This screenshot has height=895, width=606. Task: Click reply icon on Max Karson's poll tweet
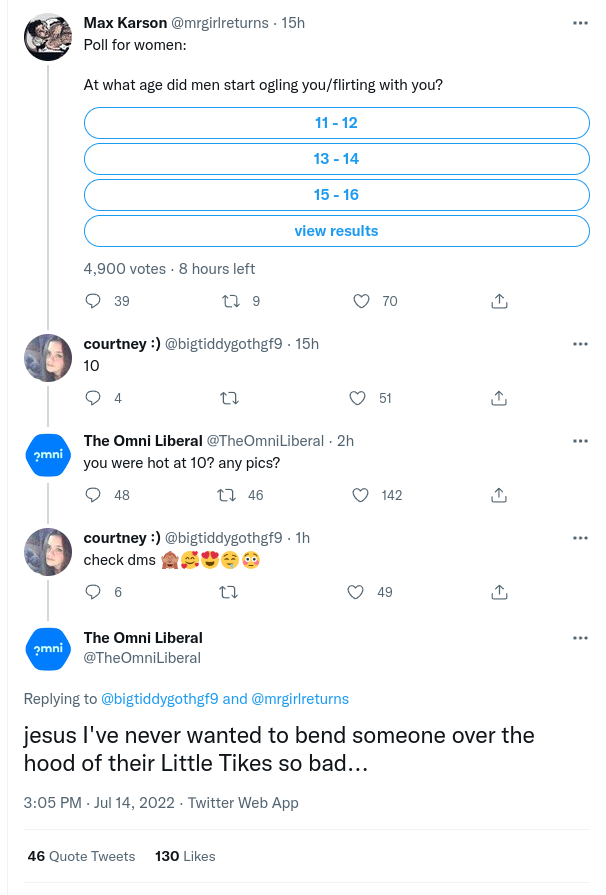[x=94, y=301]
